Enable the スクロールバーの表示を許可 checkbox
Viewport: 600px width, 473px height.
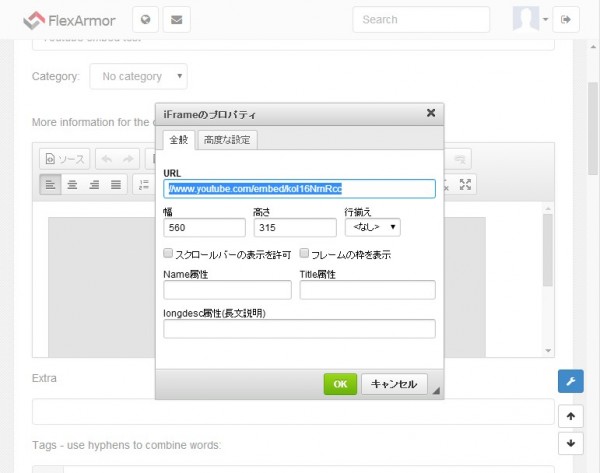click(168, 254)
